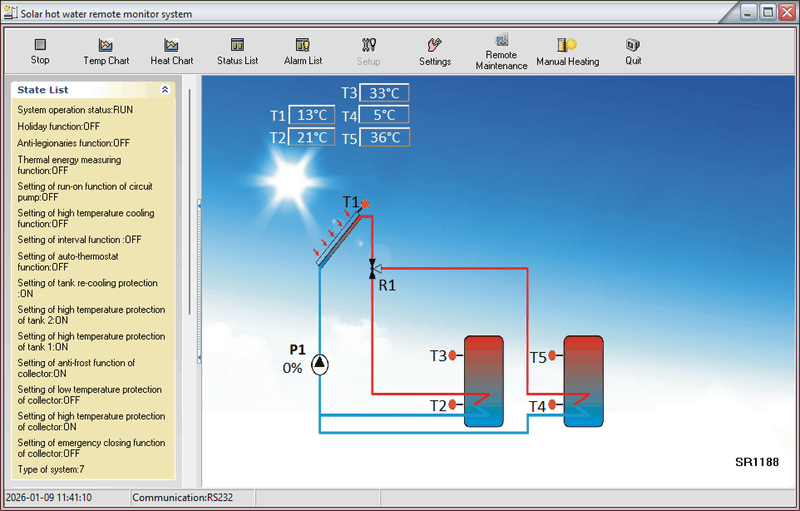Click 'run-on function of circuit pump' row
Image resolution: width=800 pixels, height=511 pixels.
tap(85, 191)
